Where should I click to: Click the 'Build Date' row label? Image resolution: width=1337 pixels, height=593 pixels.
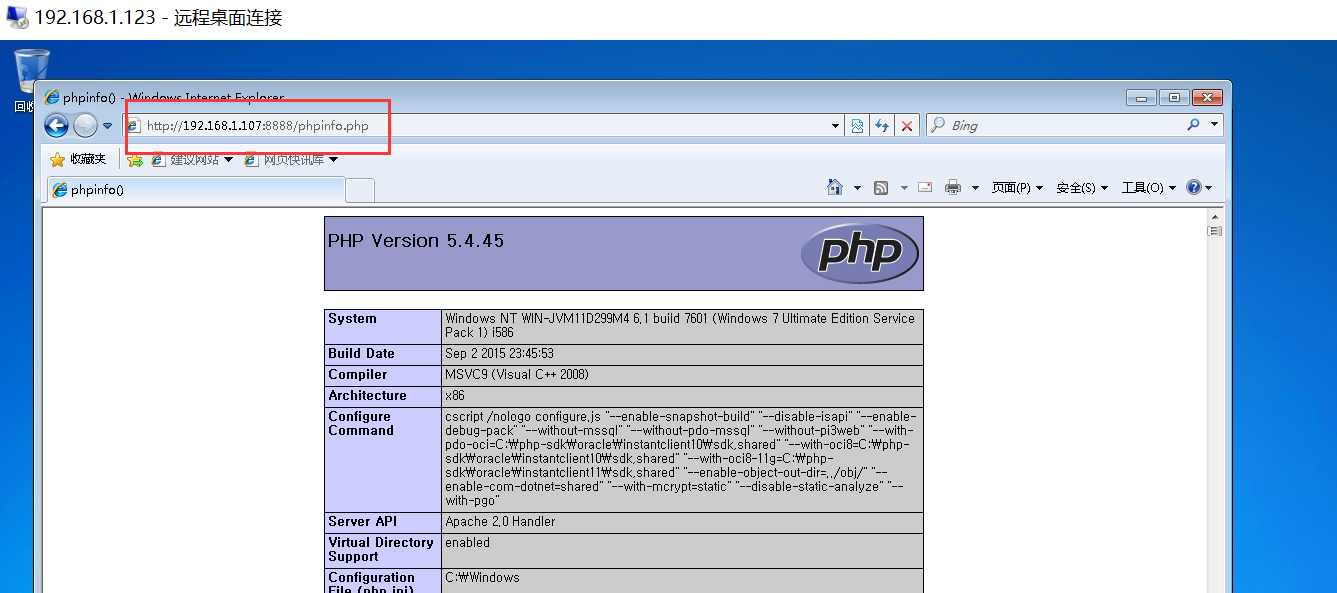[x=361, y=354]
